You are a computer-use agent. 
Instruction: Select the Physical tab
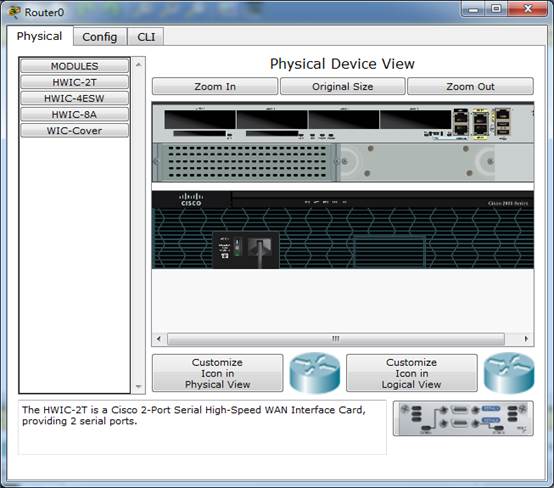click(x=40, y=36)
